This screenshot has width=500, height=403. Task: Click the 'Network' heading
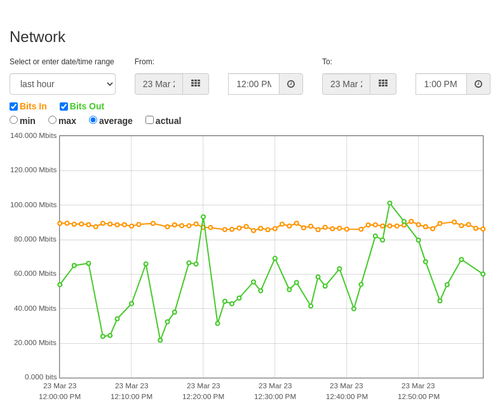(x=37, y=37)
